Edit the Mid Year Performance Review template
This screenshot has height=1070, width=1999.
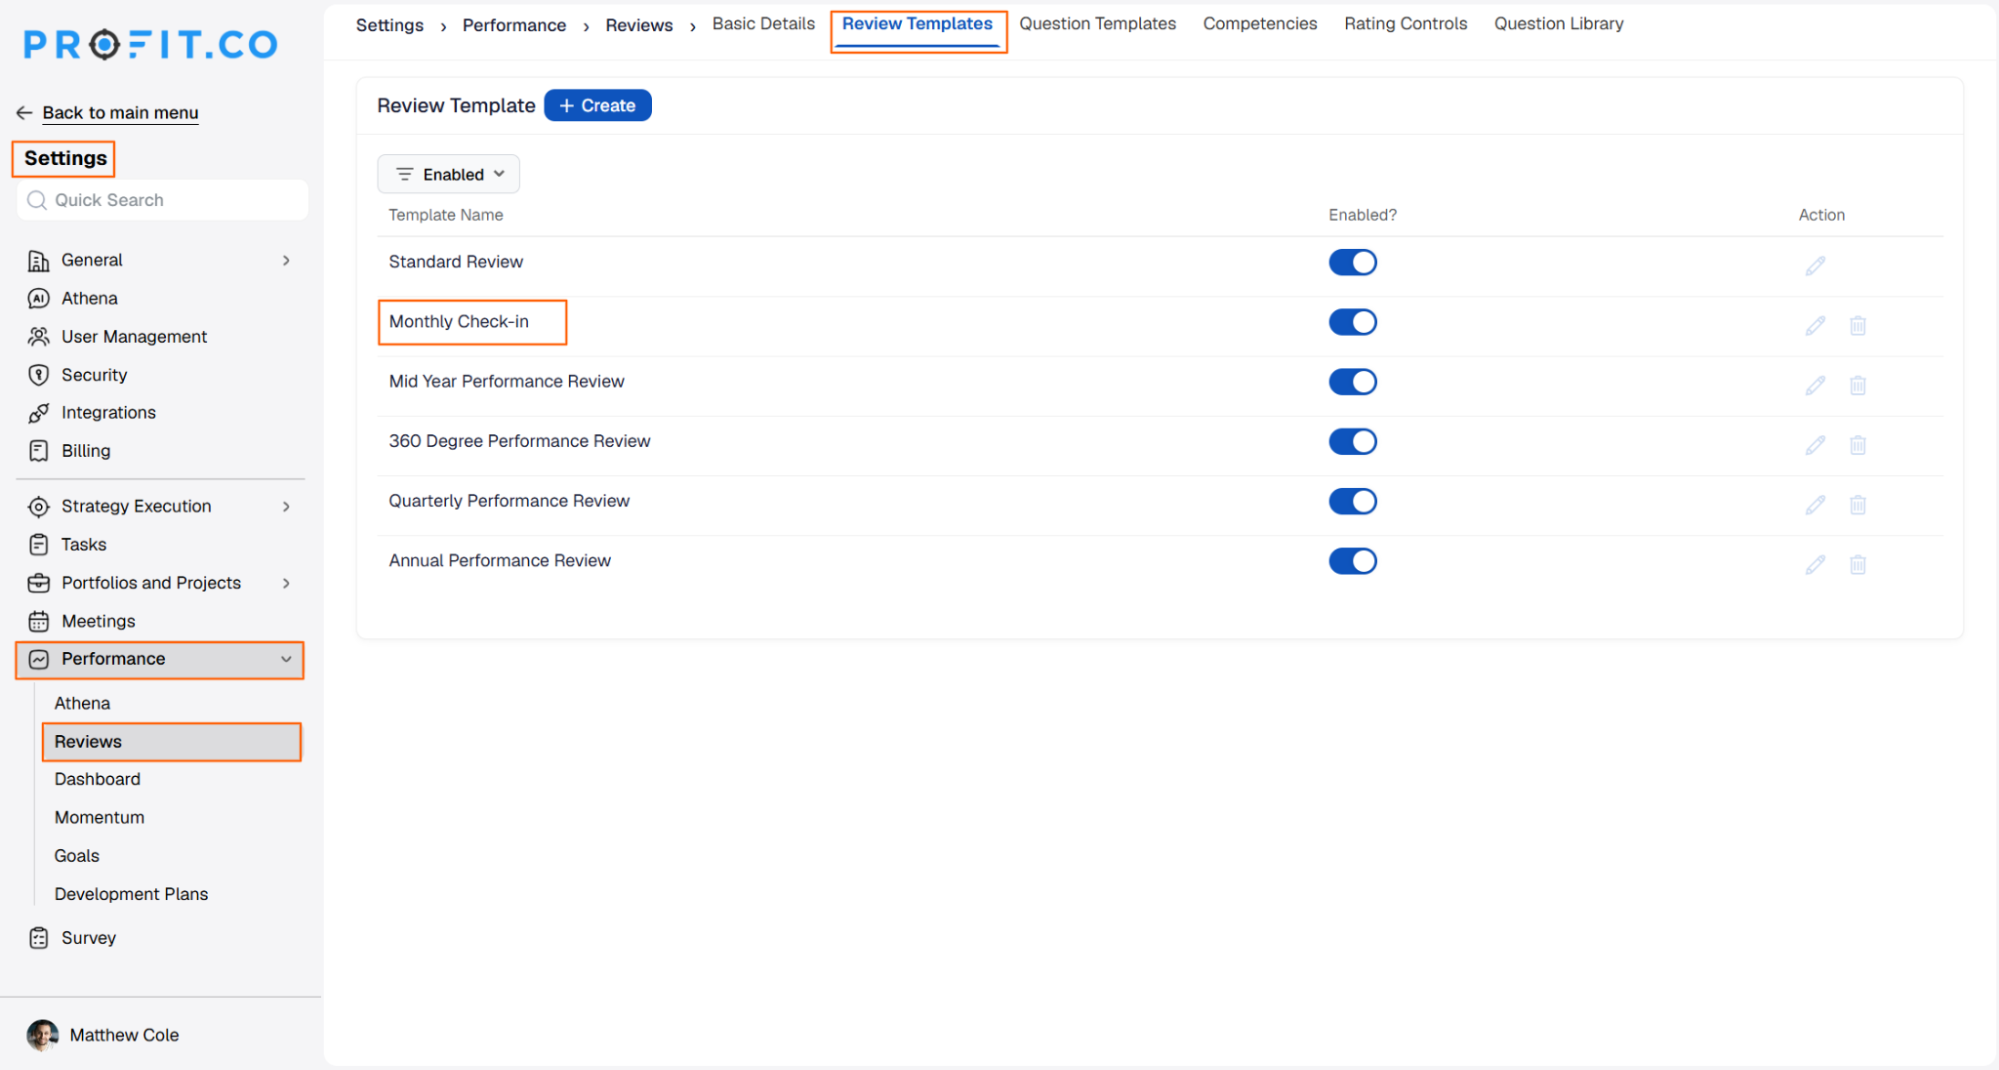1815,385
